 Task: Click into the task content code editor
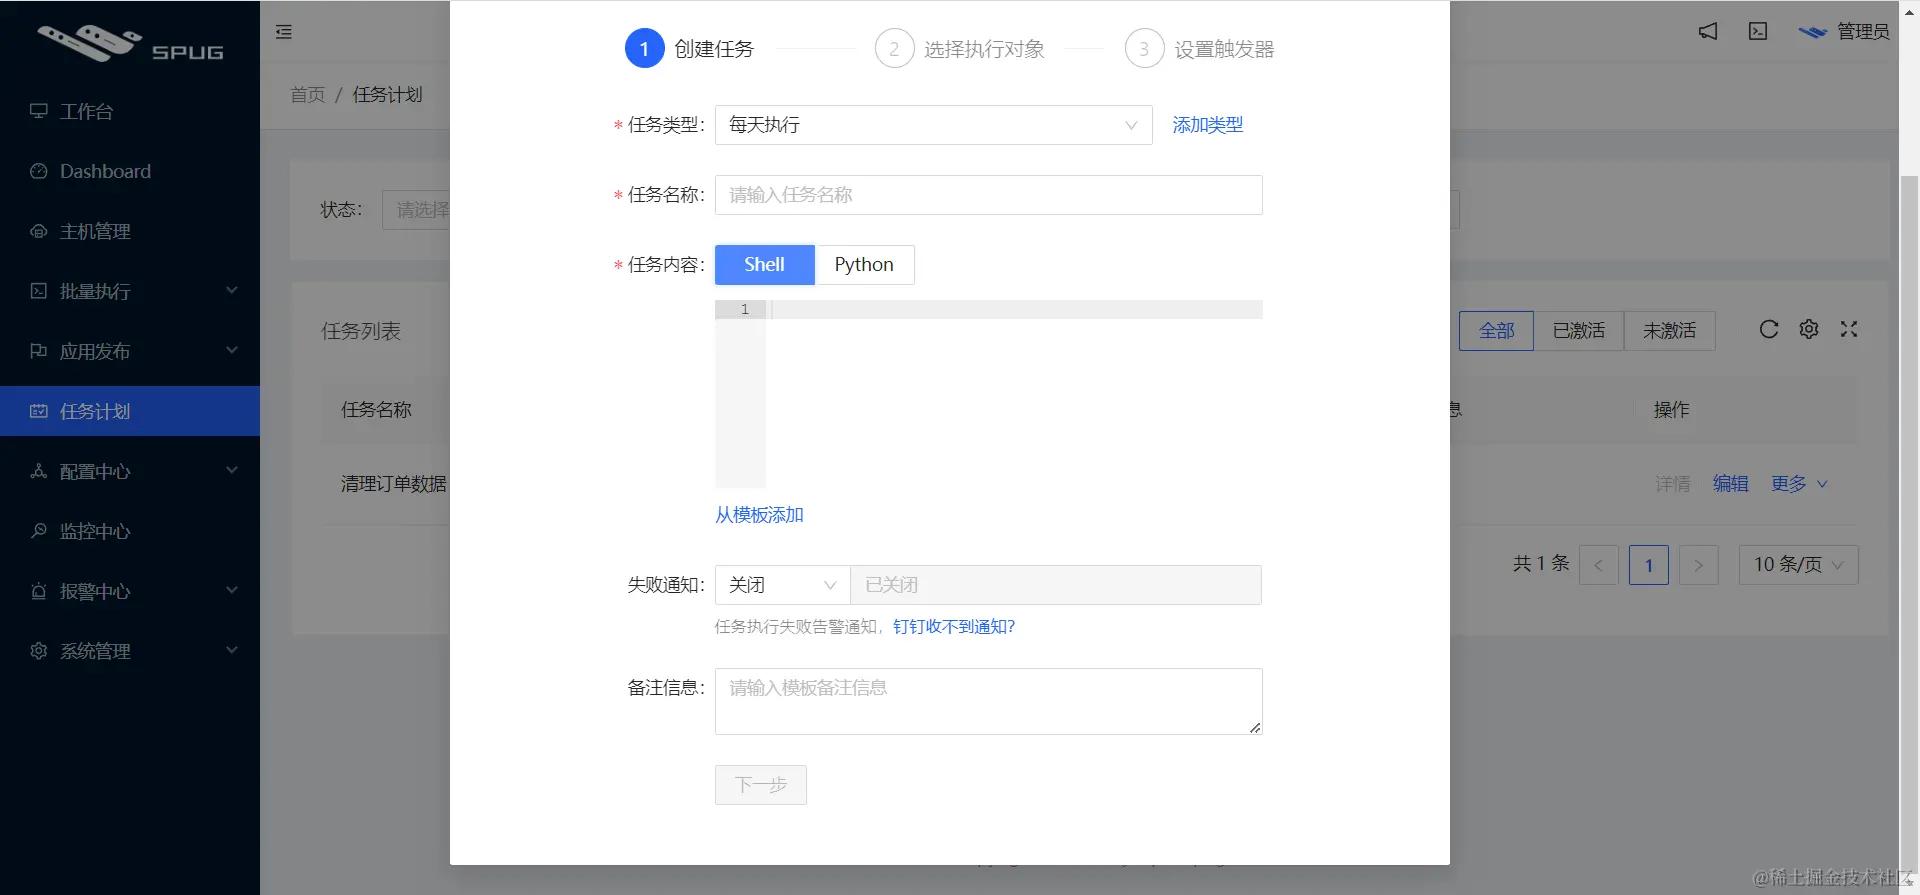tap(1014, 394)
